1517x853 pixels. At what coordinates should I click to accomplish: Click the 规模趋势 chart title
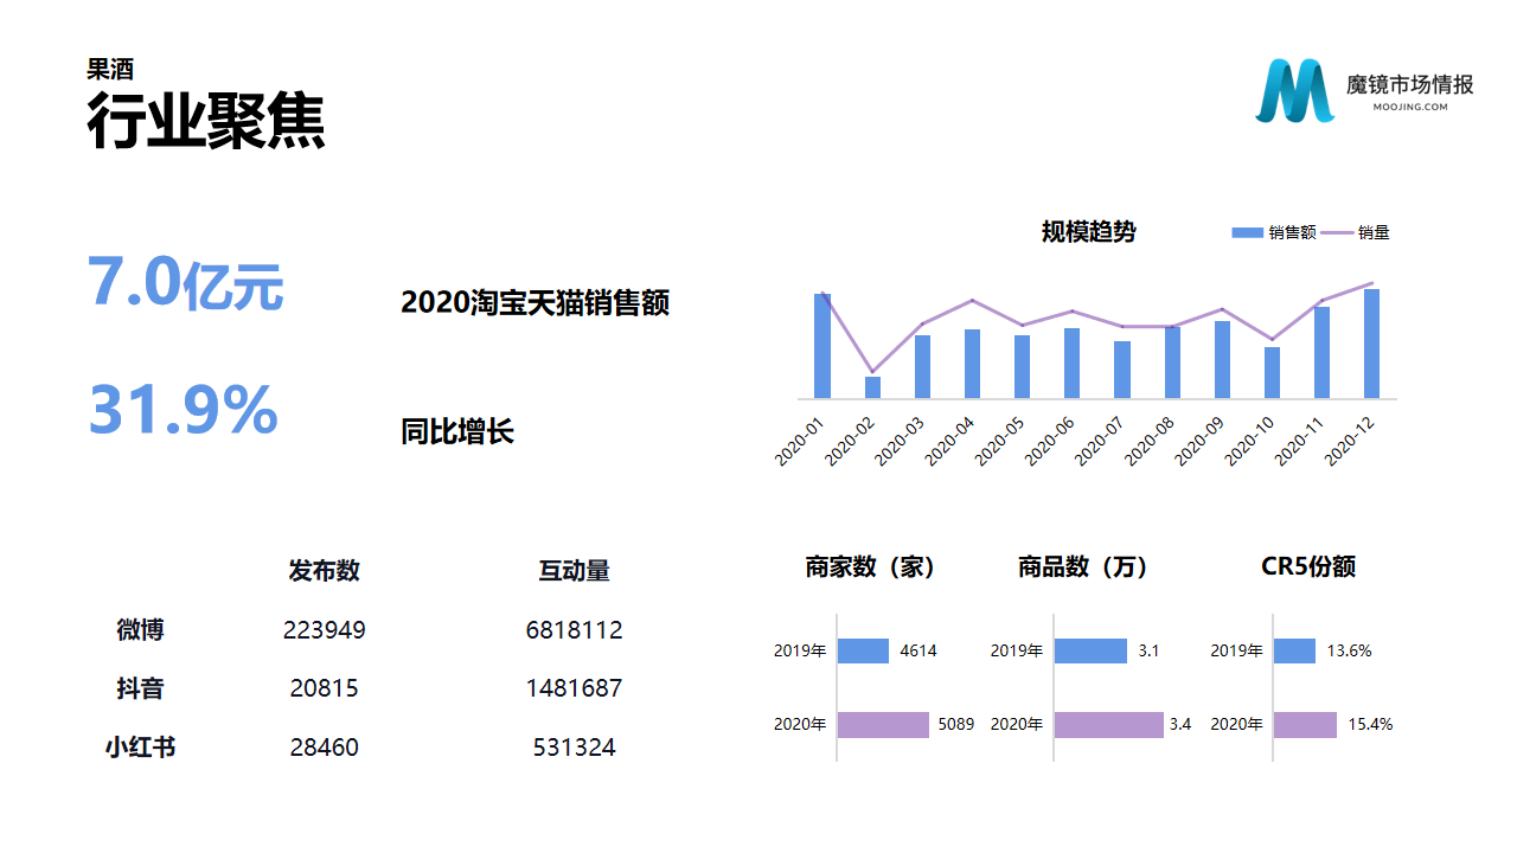[1088, 232]
